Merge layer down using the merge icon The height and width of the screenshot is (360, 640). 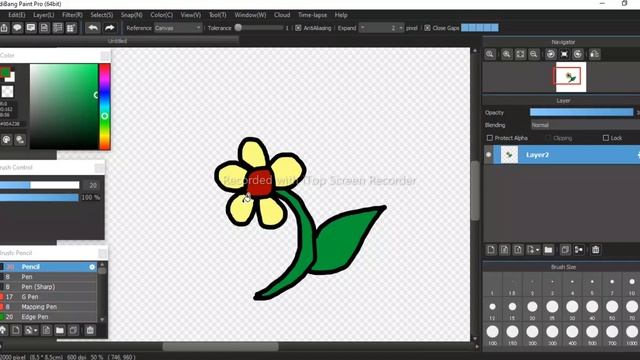point(578,249)
